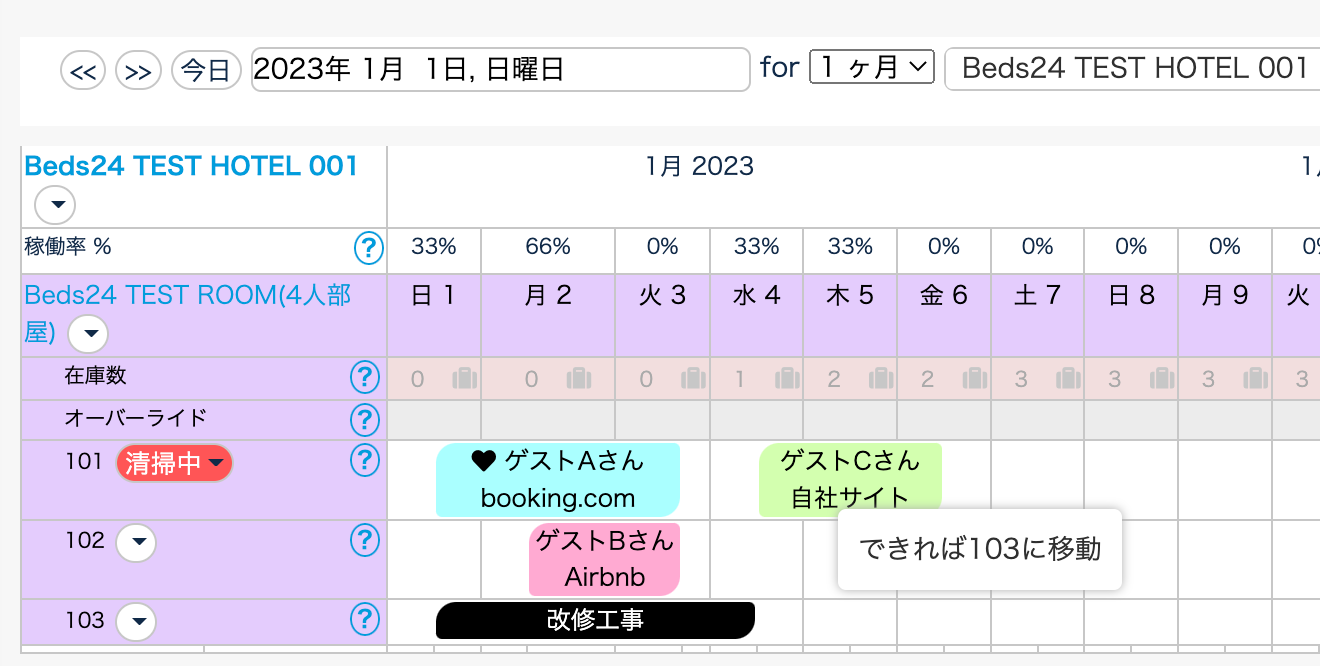Viewport: 1320px width, 666px height.
Task: Click help icon beside オーバーライド
Action: (365, 418)
